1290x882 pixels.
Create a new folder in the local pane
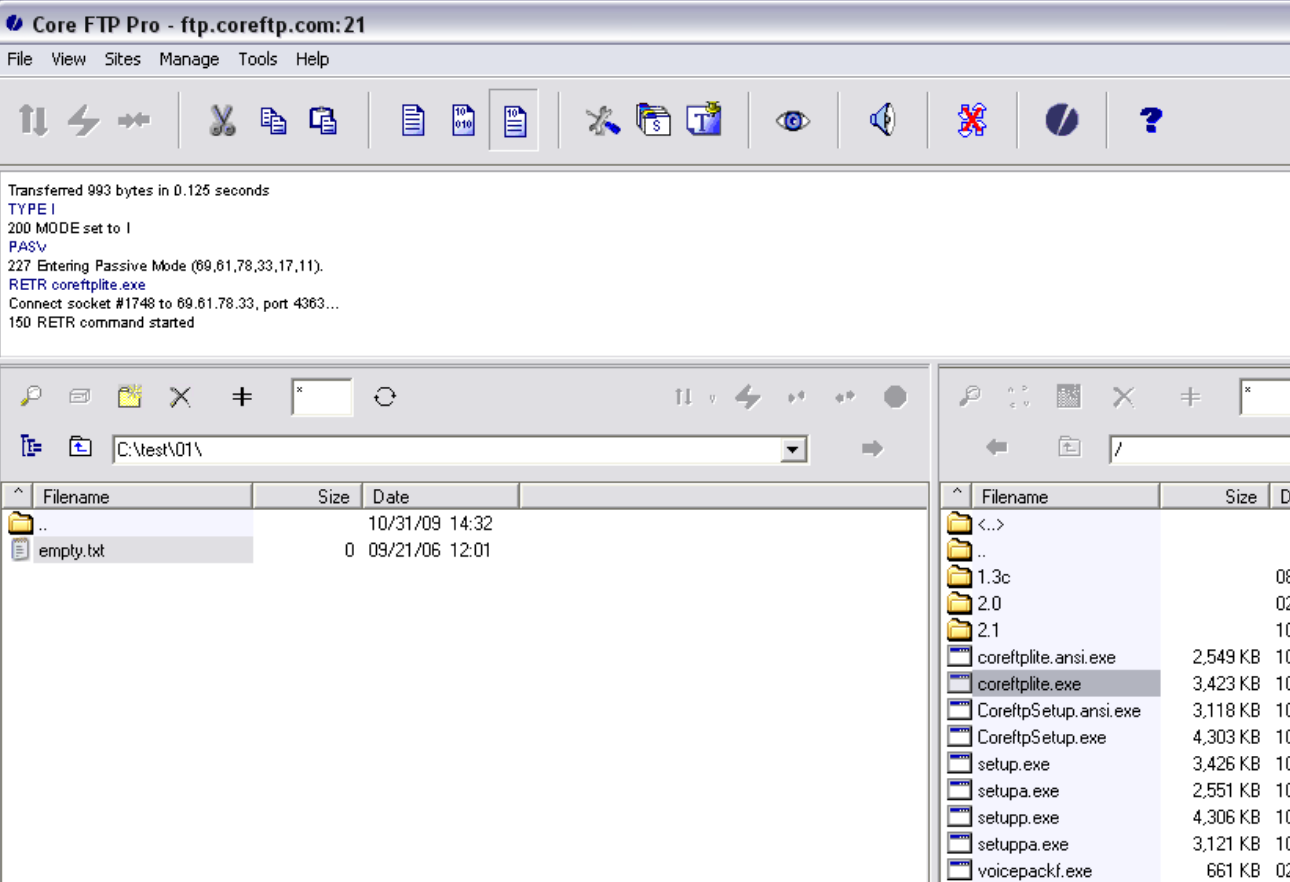[128, 396]
